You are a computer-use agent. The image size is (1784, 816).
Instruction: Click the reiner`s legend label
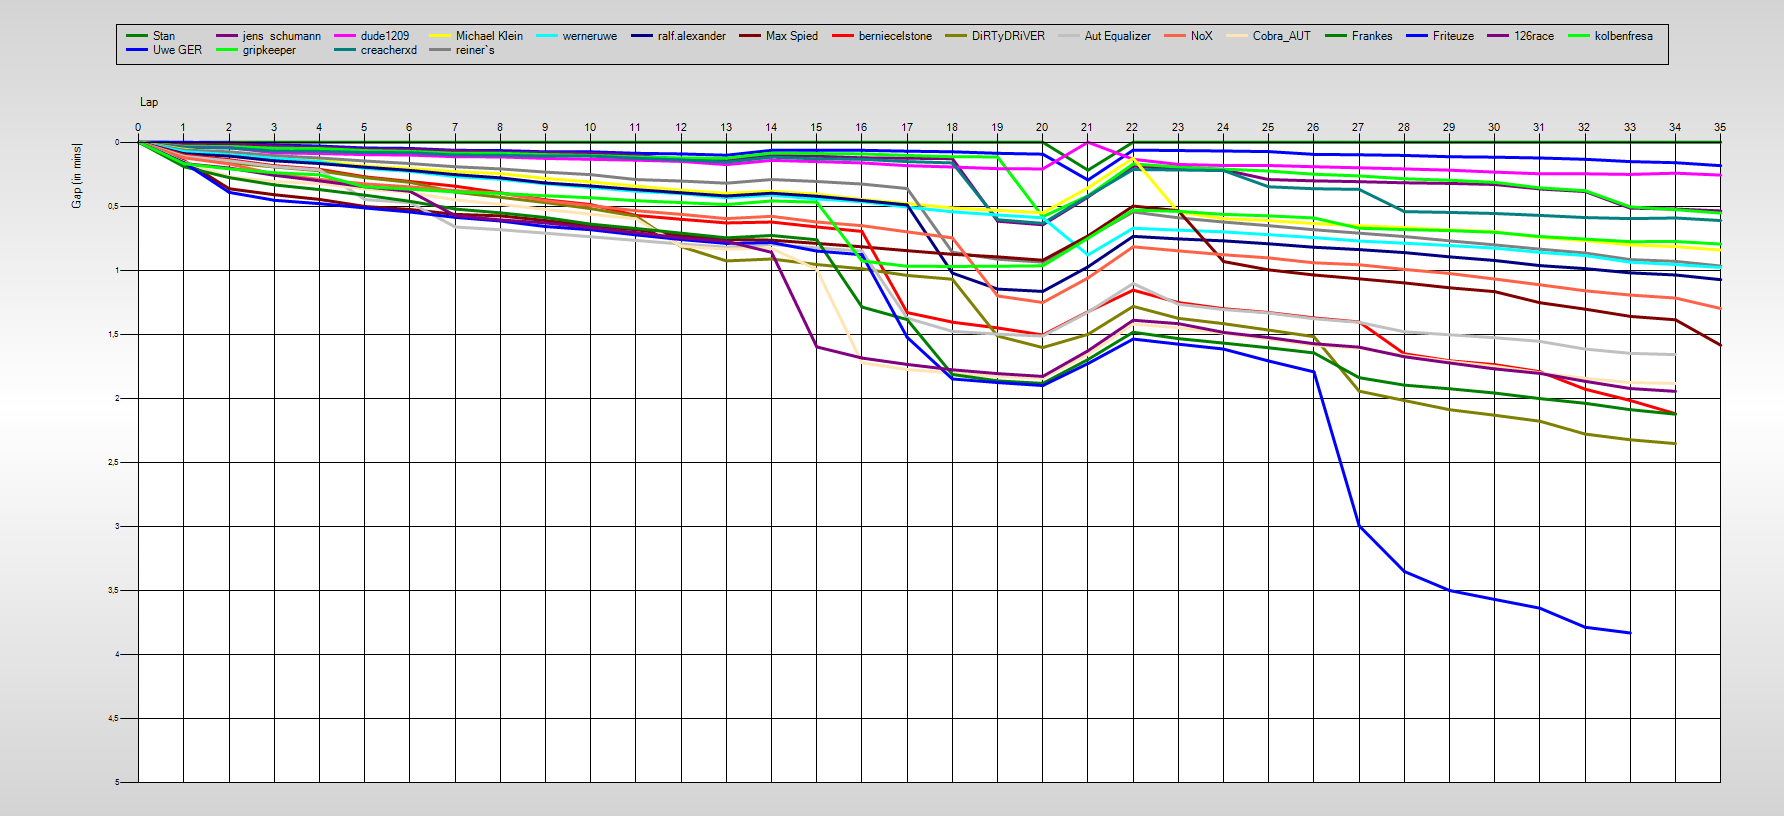475,50
